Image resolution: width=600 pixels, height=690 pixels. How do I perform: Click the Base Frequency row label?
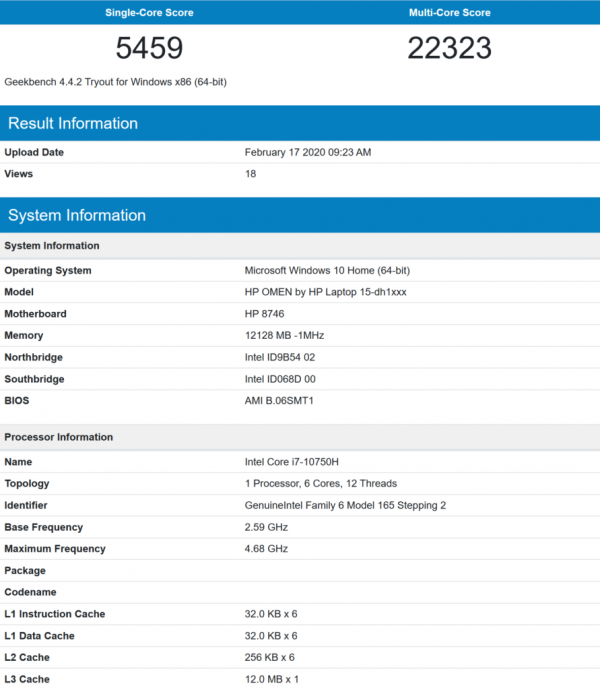point(44,527)
